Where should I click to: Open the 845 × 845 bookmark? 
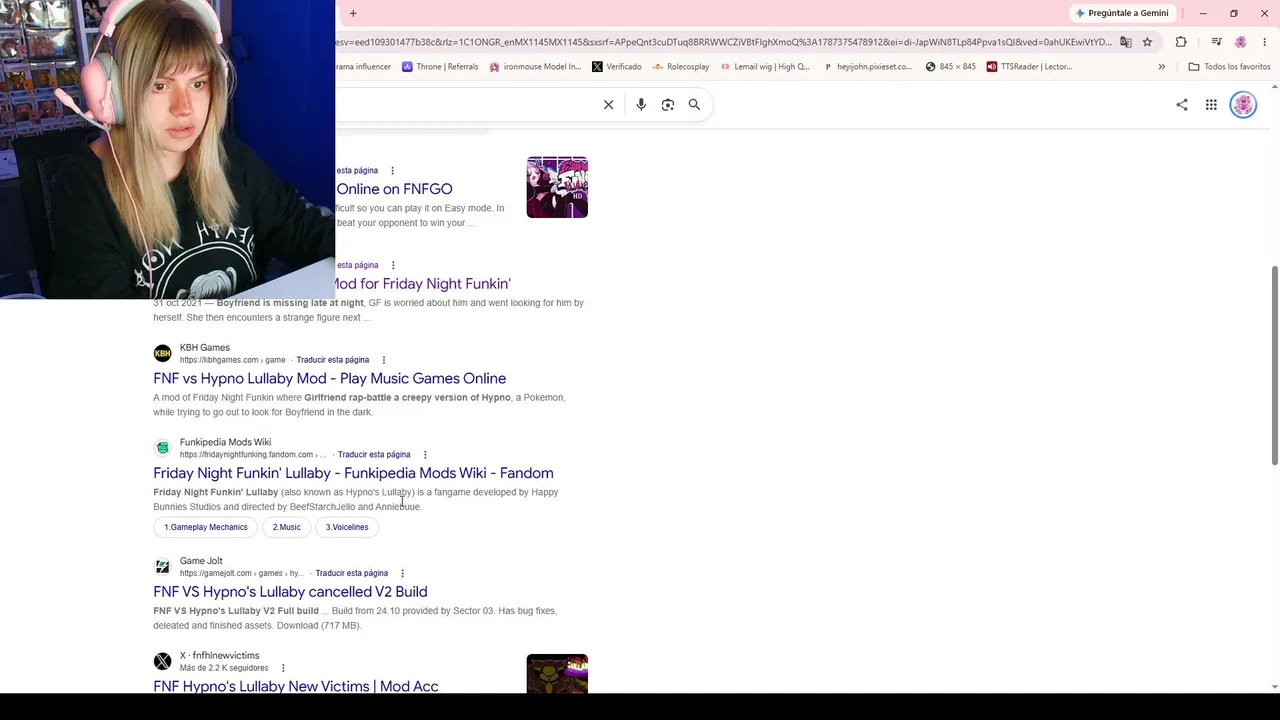950,67
